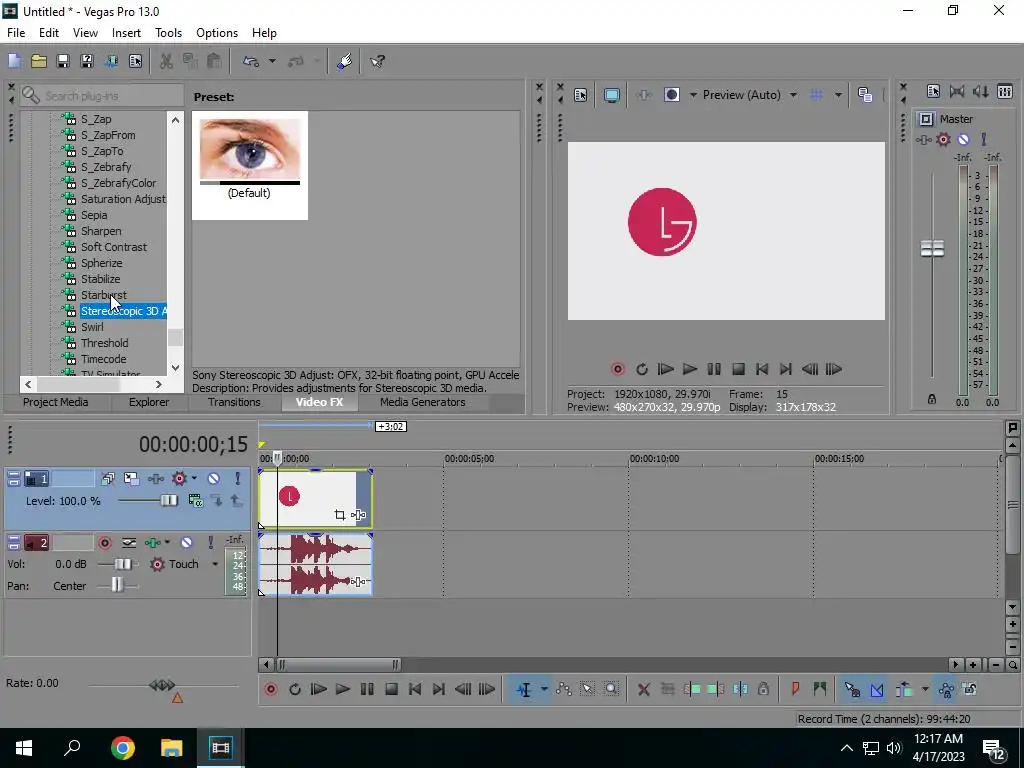Open the Touch automation mode dropdown
The width and height of the screenshot is (1024, 768).
point(215,564)
